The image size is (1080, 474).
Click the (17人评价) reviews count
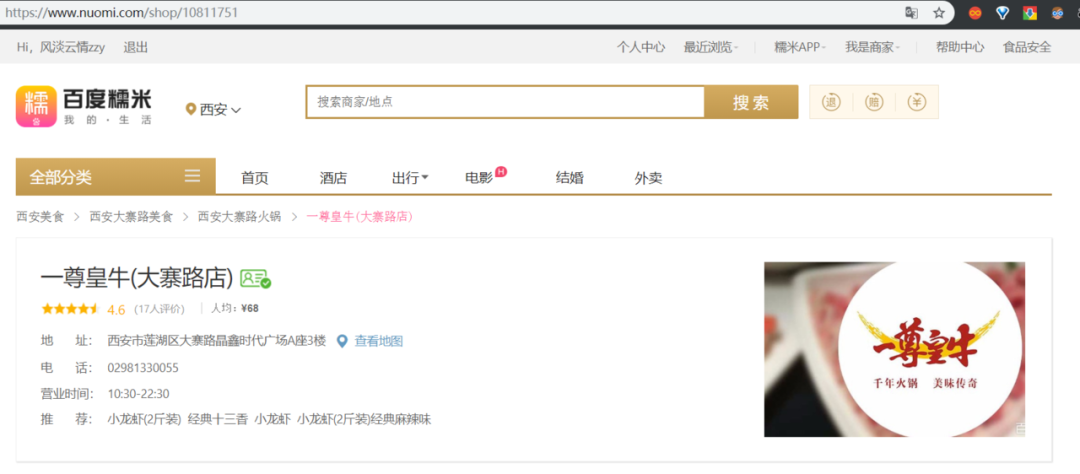point(160,309)
